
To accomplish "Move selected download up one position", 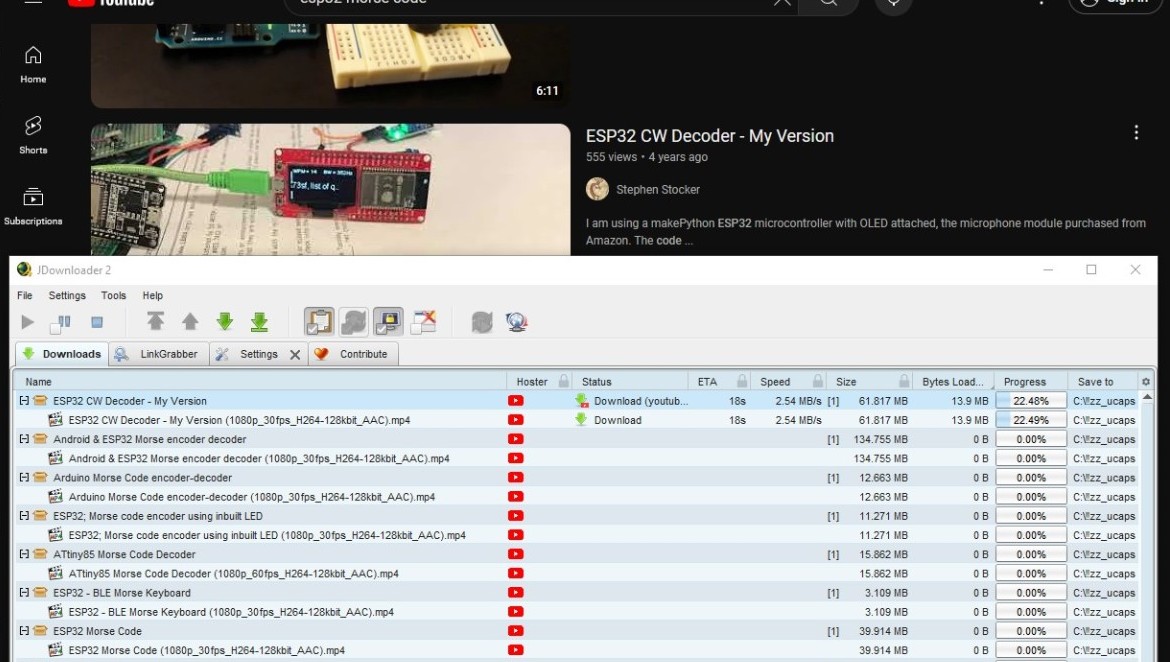I will coord(190,322).
